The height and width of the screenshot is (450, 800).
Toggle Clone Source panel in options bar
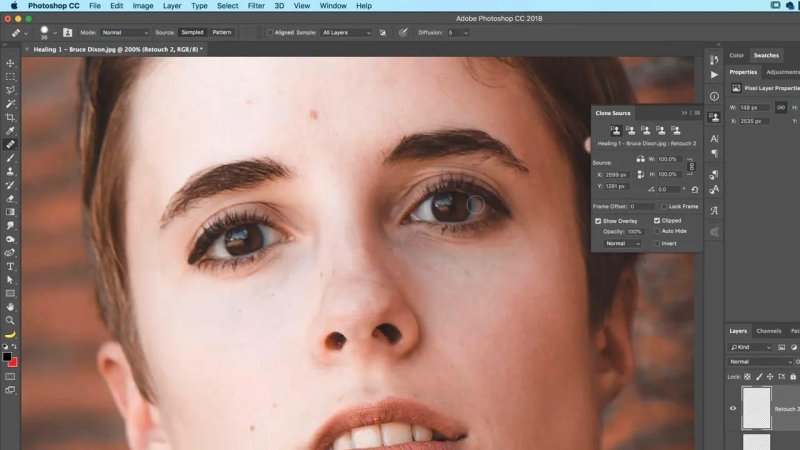tap(67, 32)
